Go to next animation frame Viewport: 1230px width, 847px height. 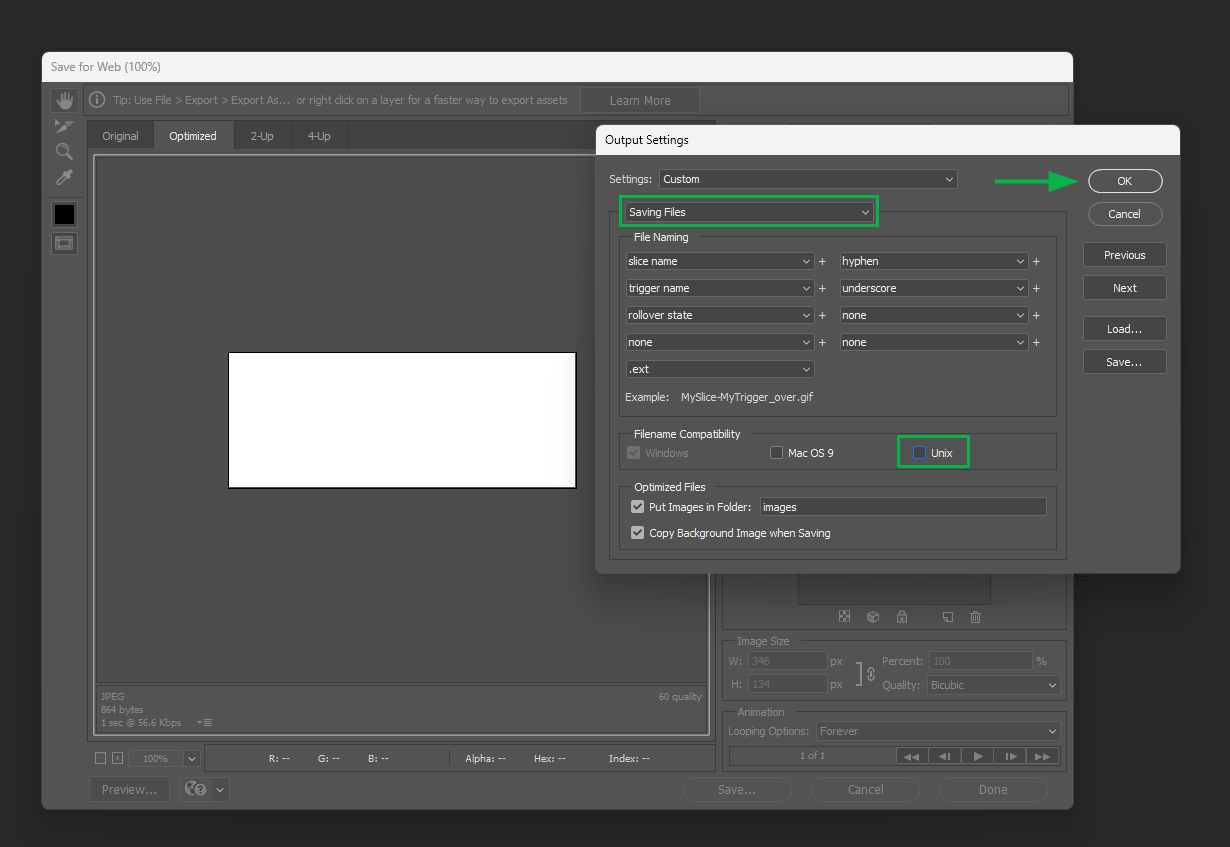[1011, 756]
